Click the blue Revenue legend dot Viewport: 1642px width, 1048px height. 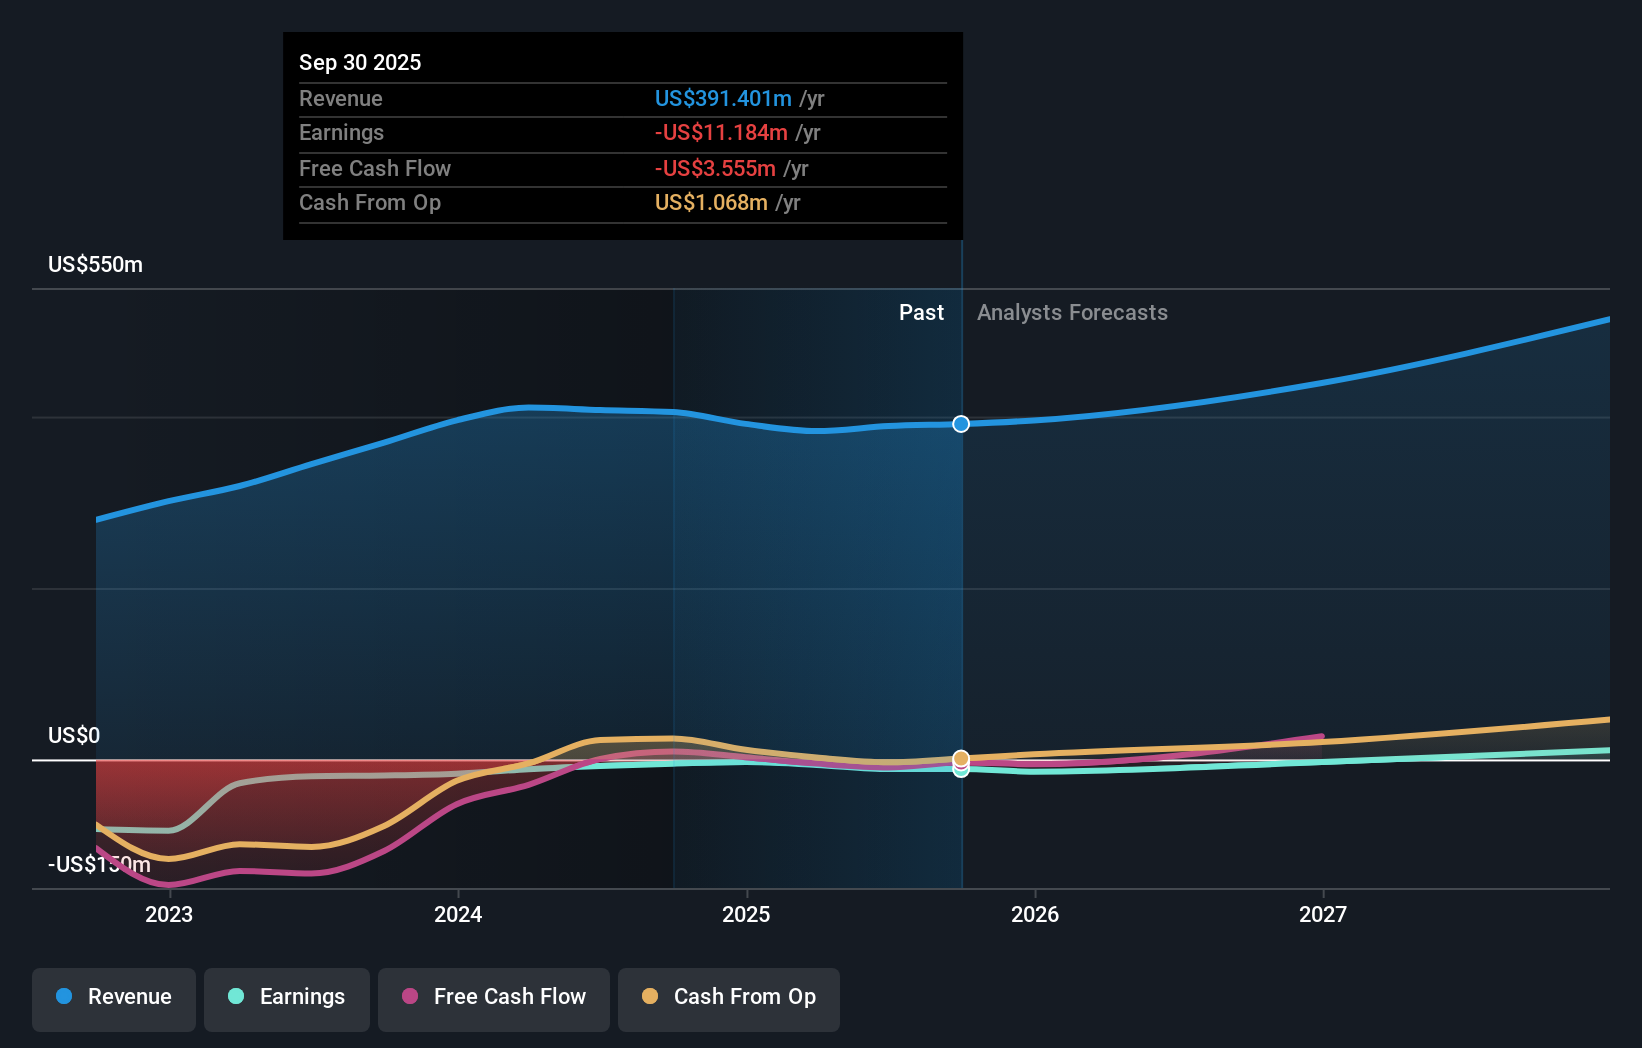tap(63, 997)
